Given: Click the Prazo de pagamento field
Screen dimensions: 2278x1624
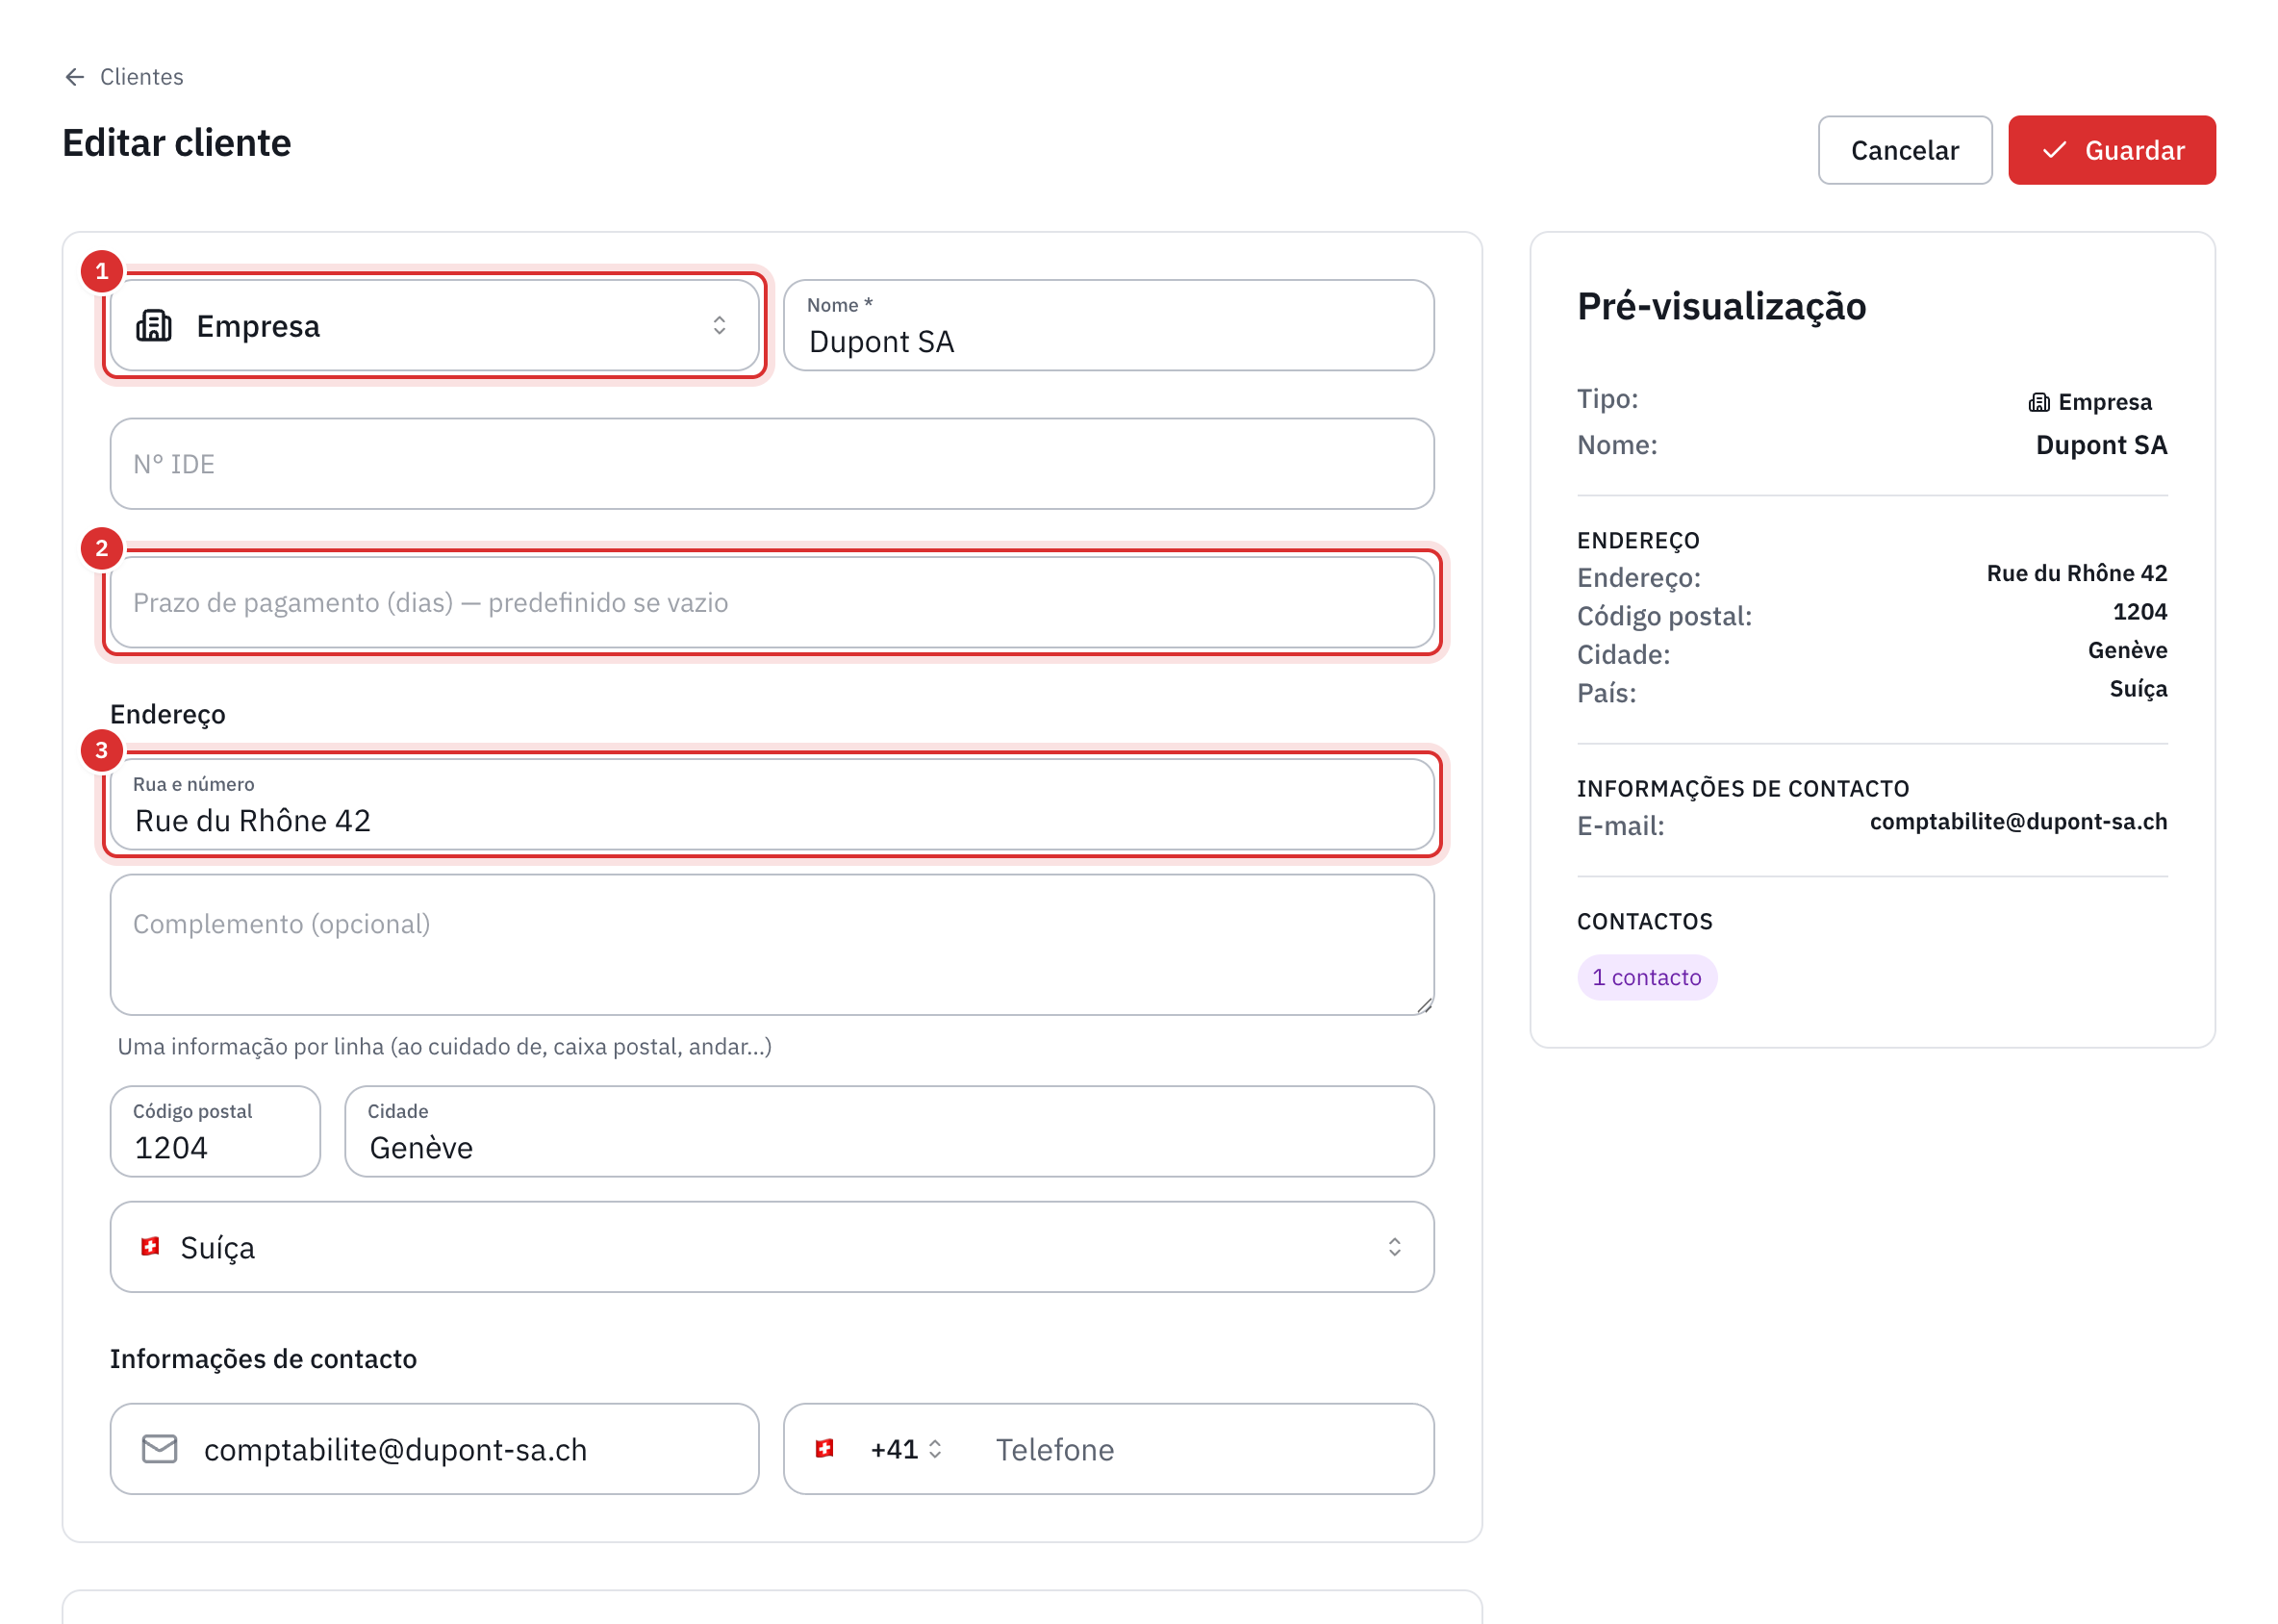Looking at the screenshot, I should coord(771,603).
